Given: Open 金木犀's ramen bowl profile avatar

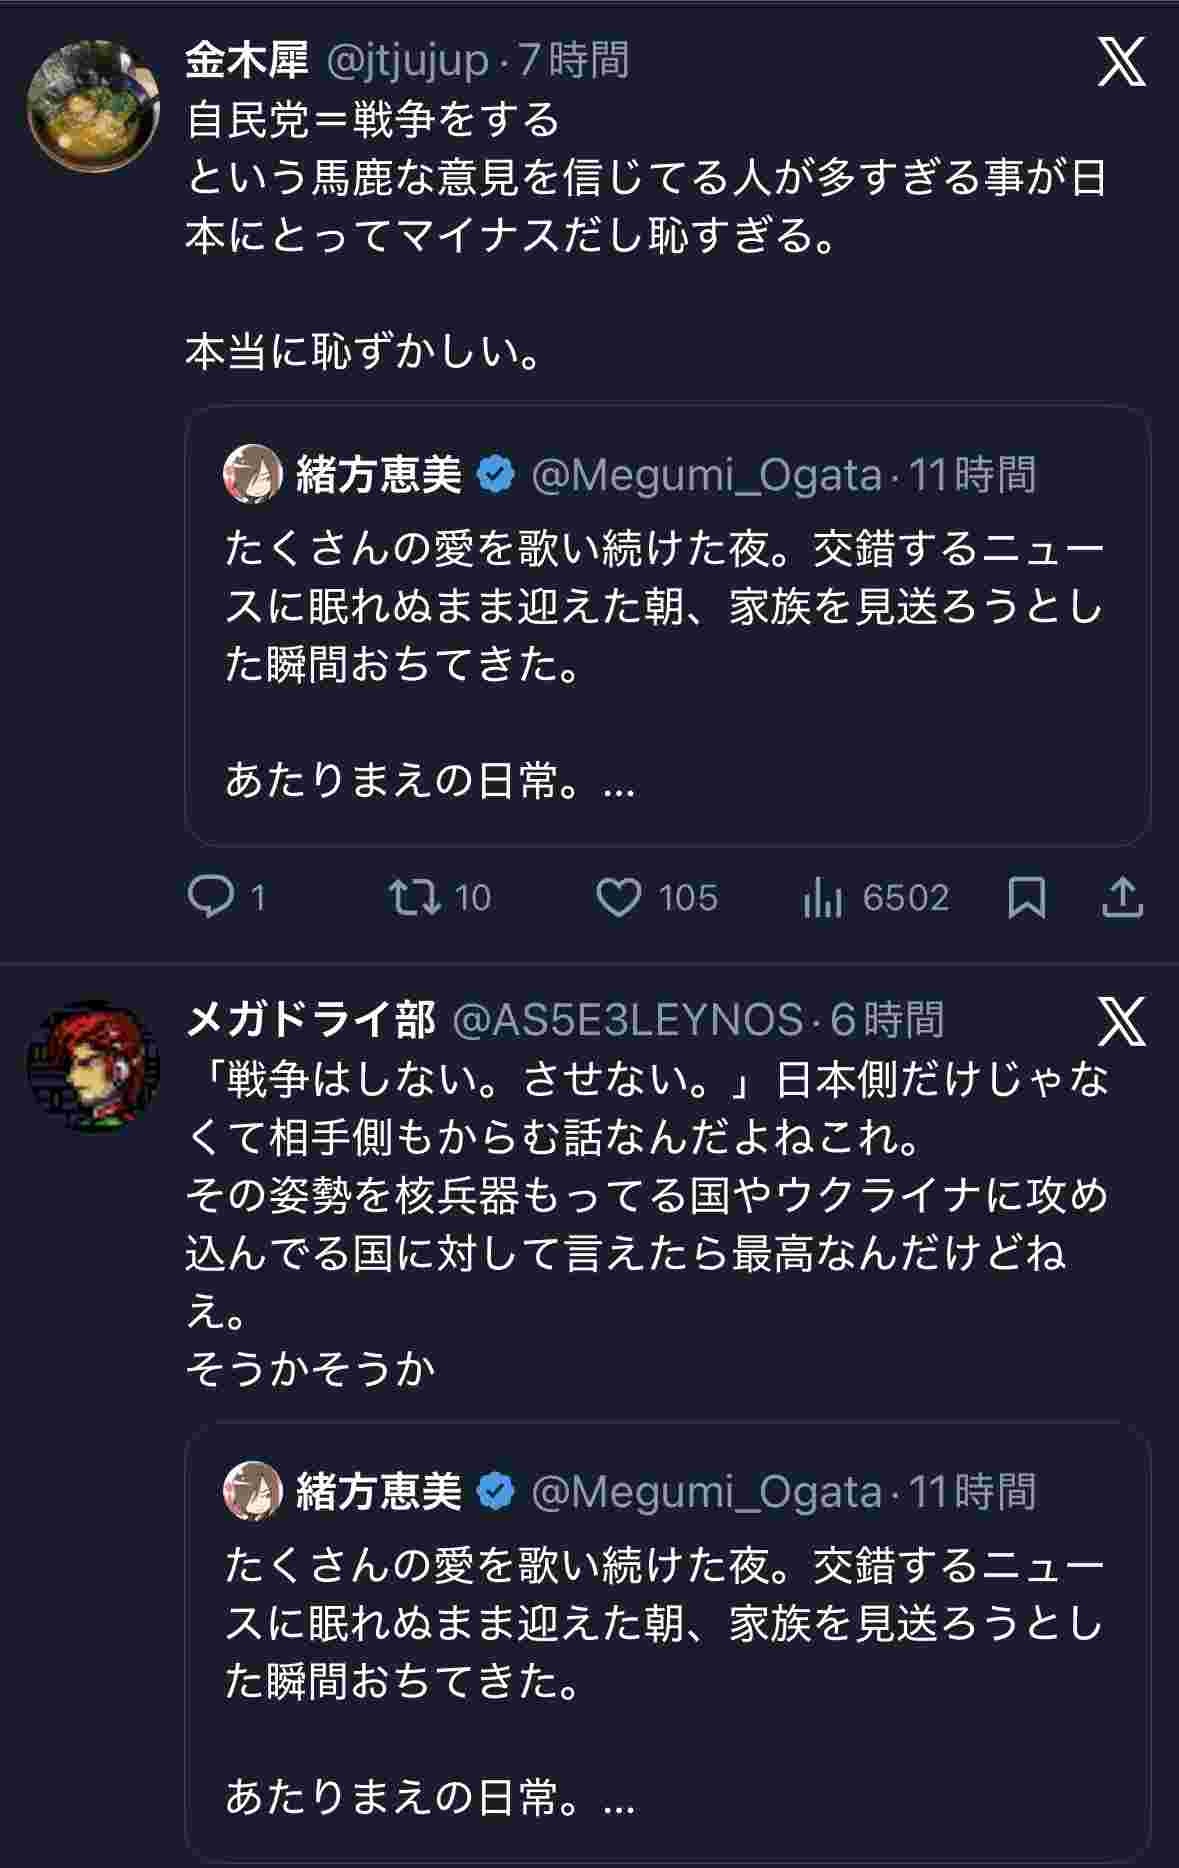Looking at the screenshot, I should point(93,107).
